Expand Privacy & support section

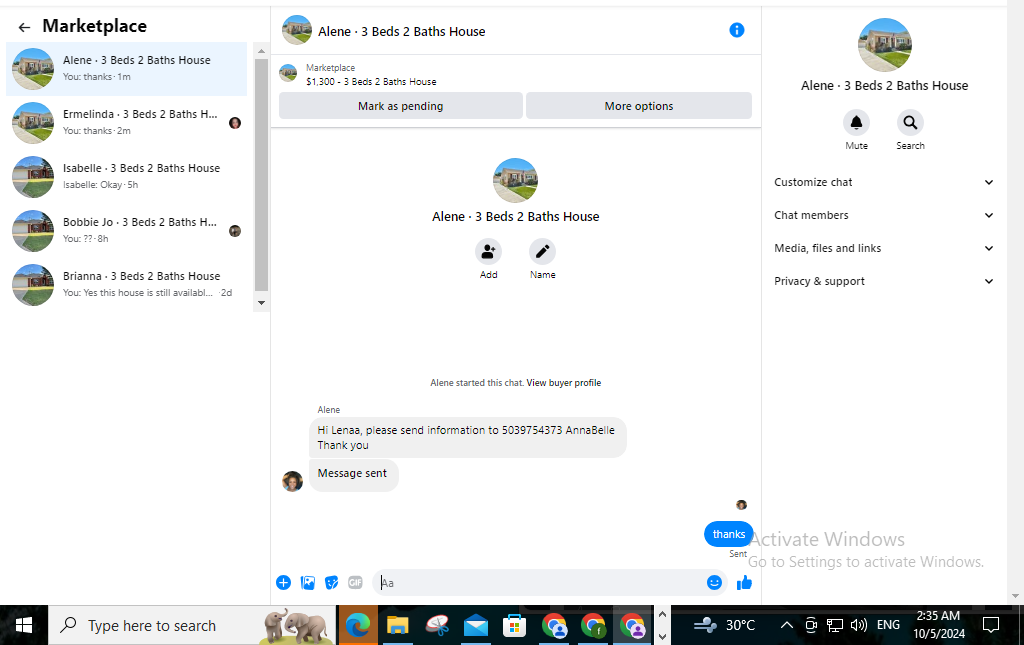coord(884,281)
